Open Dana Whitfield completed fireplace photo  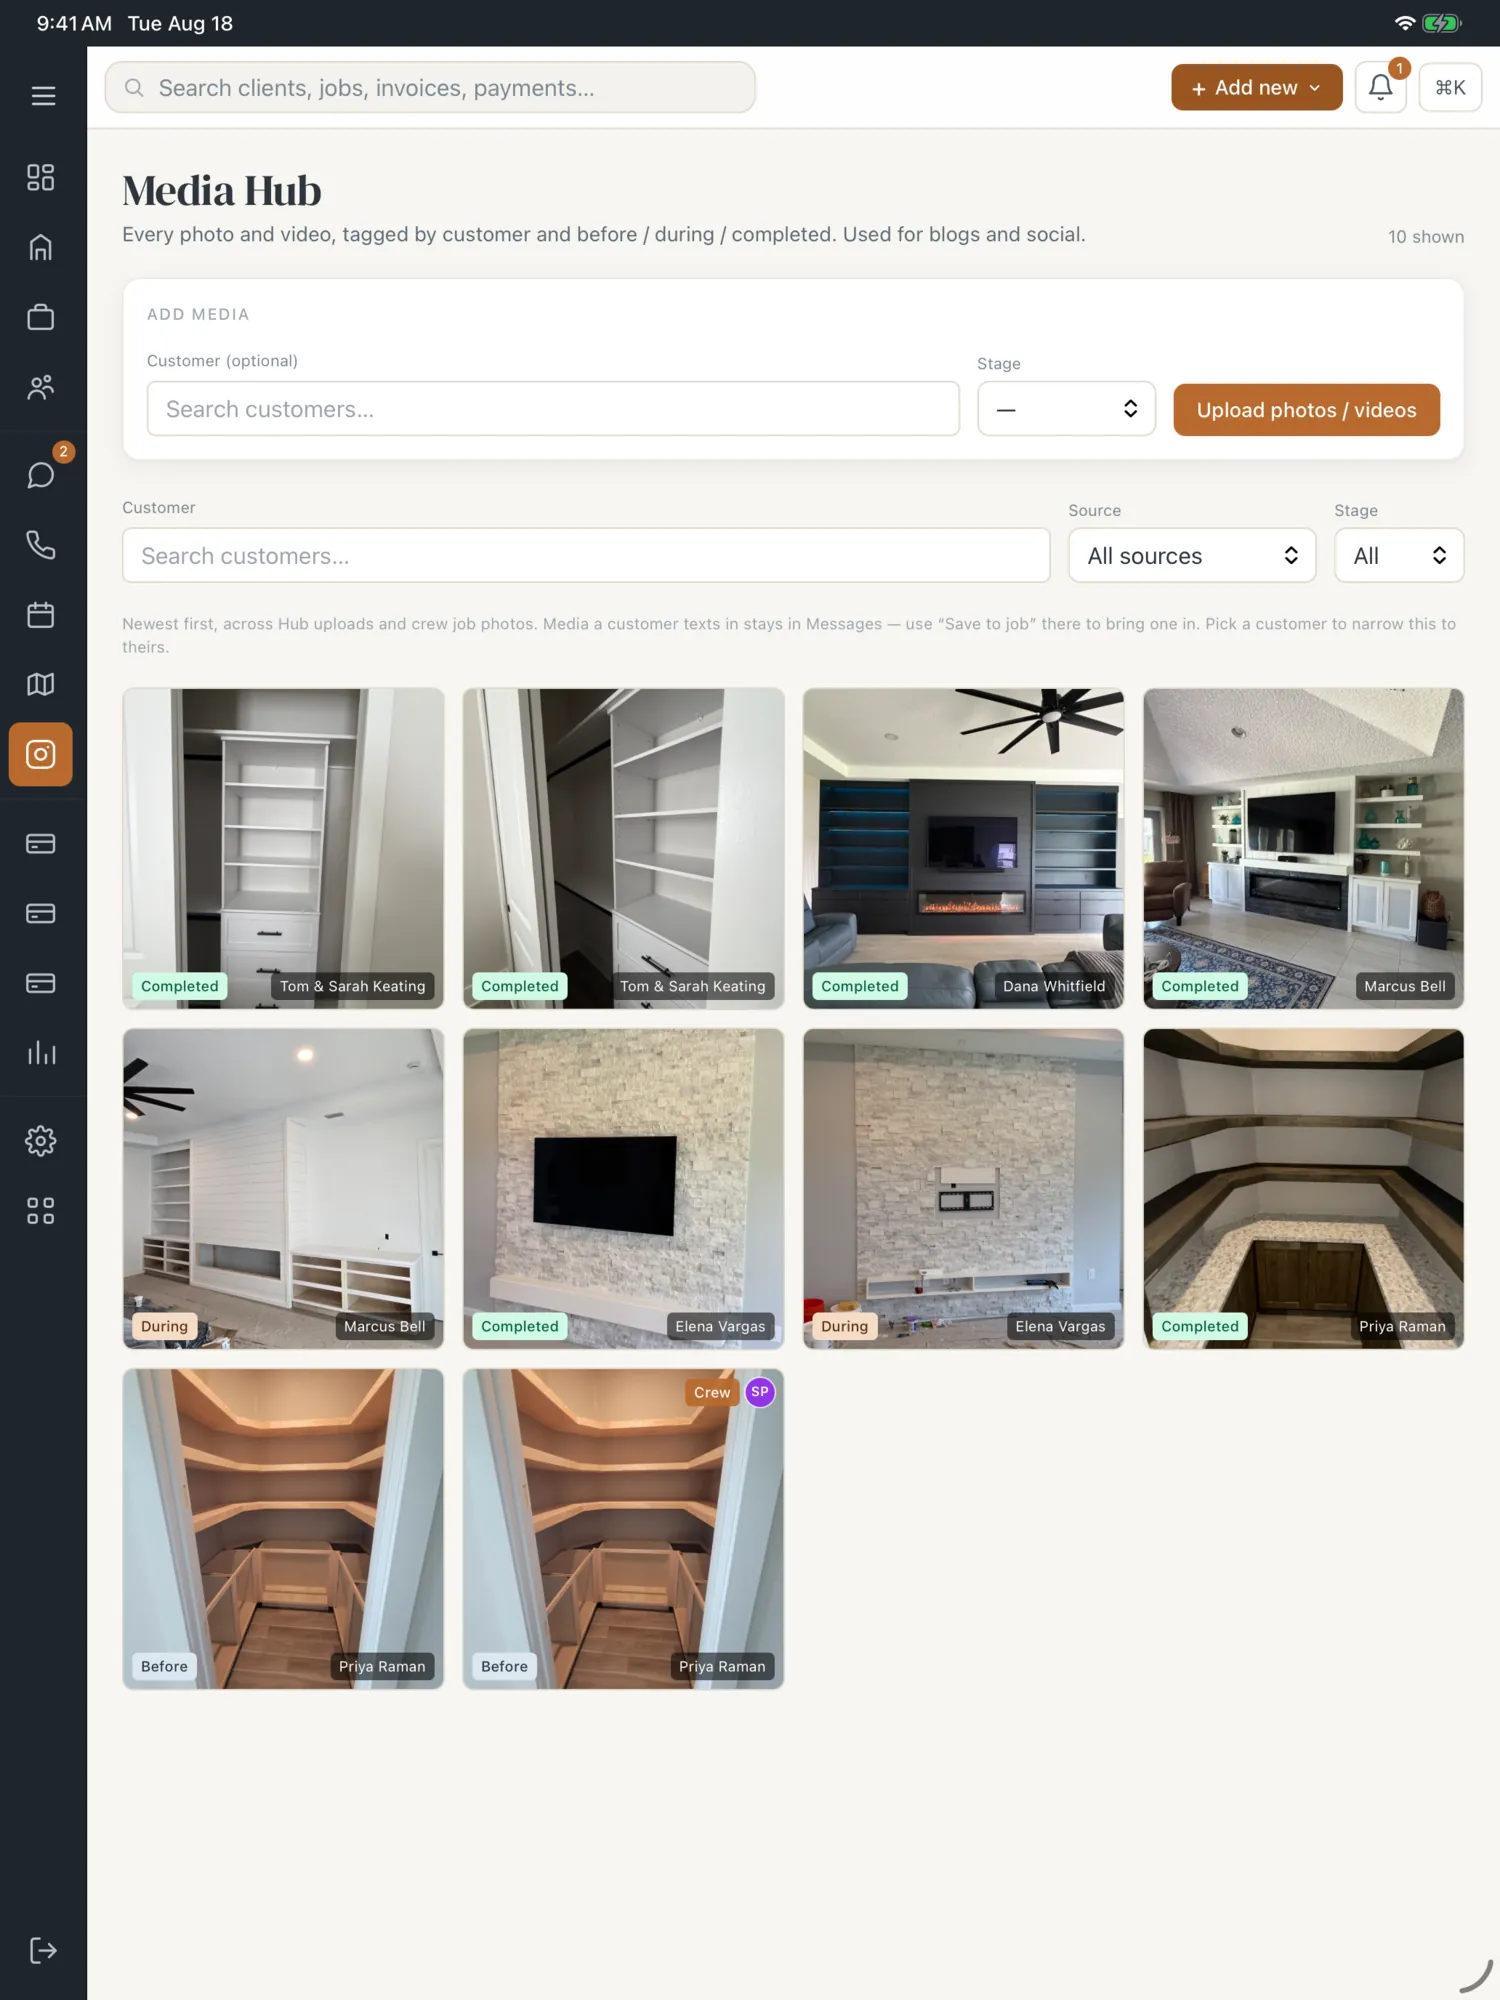tap(963, 848)
